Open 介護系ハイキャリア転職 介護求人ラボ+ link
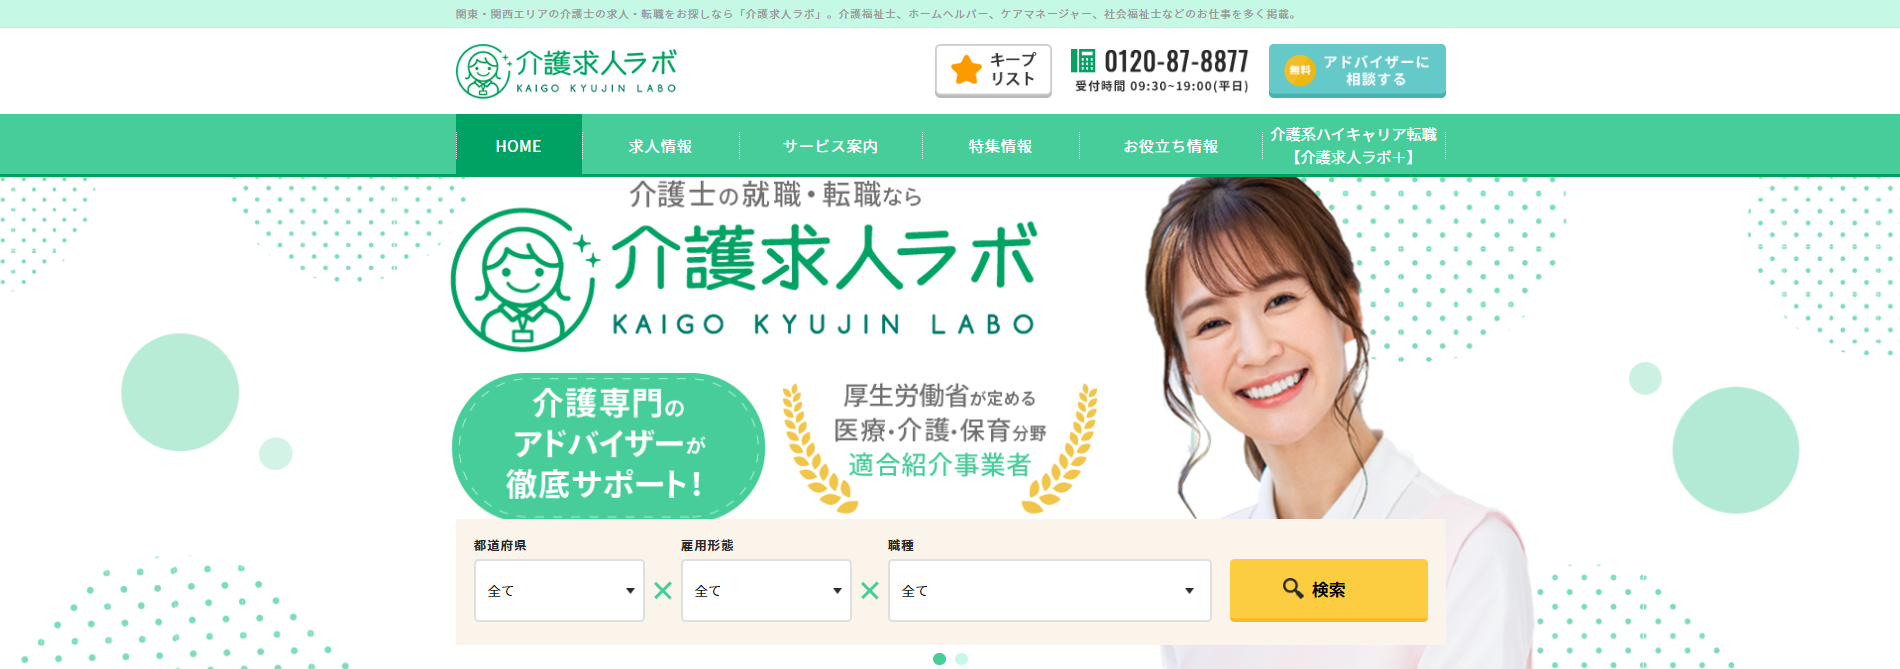The image size is (1900, 669). click(1353, 146)
